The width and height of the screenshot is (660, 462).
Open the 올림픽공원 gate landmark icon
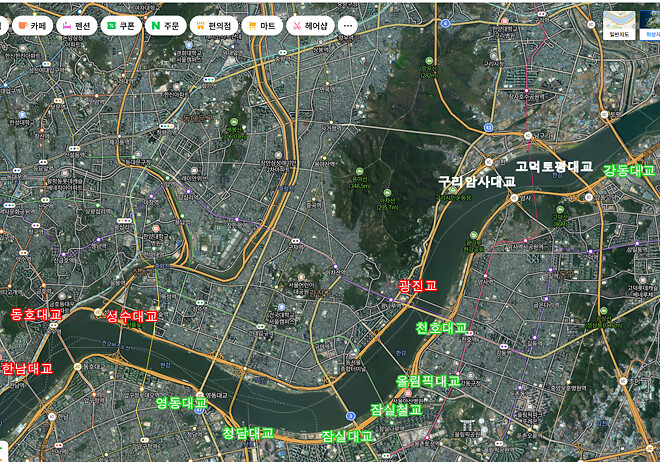point(467,425)
